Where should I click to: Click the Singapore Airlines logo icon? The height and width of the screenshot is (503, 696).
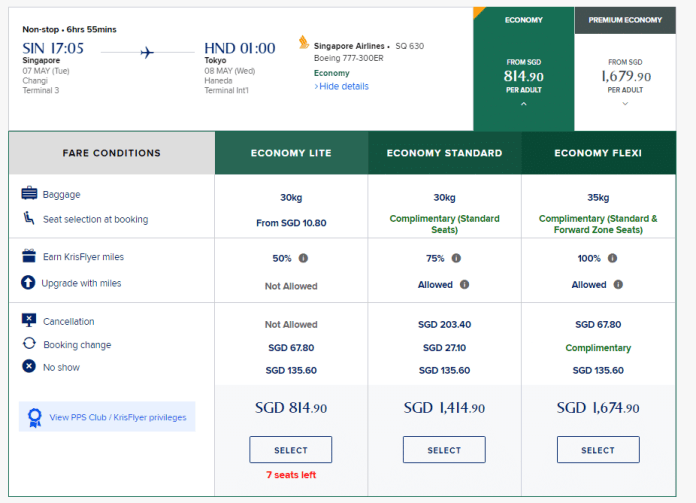click(304, 43)
